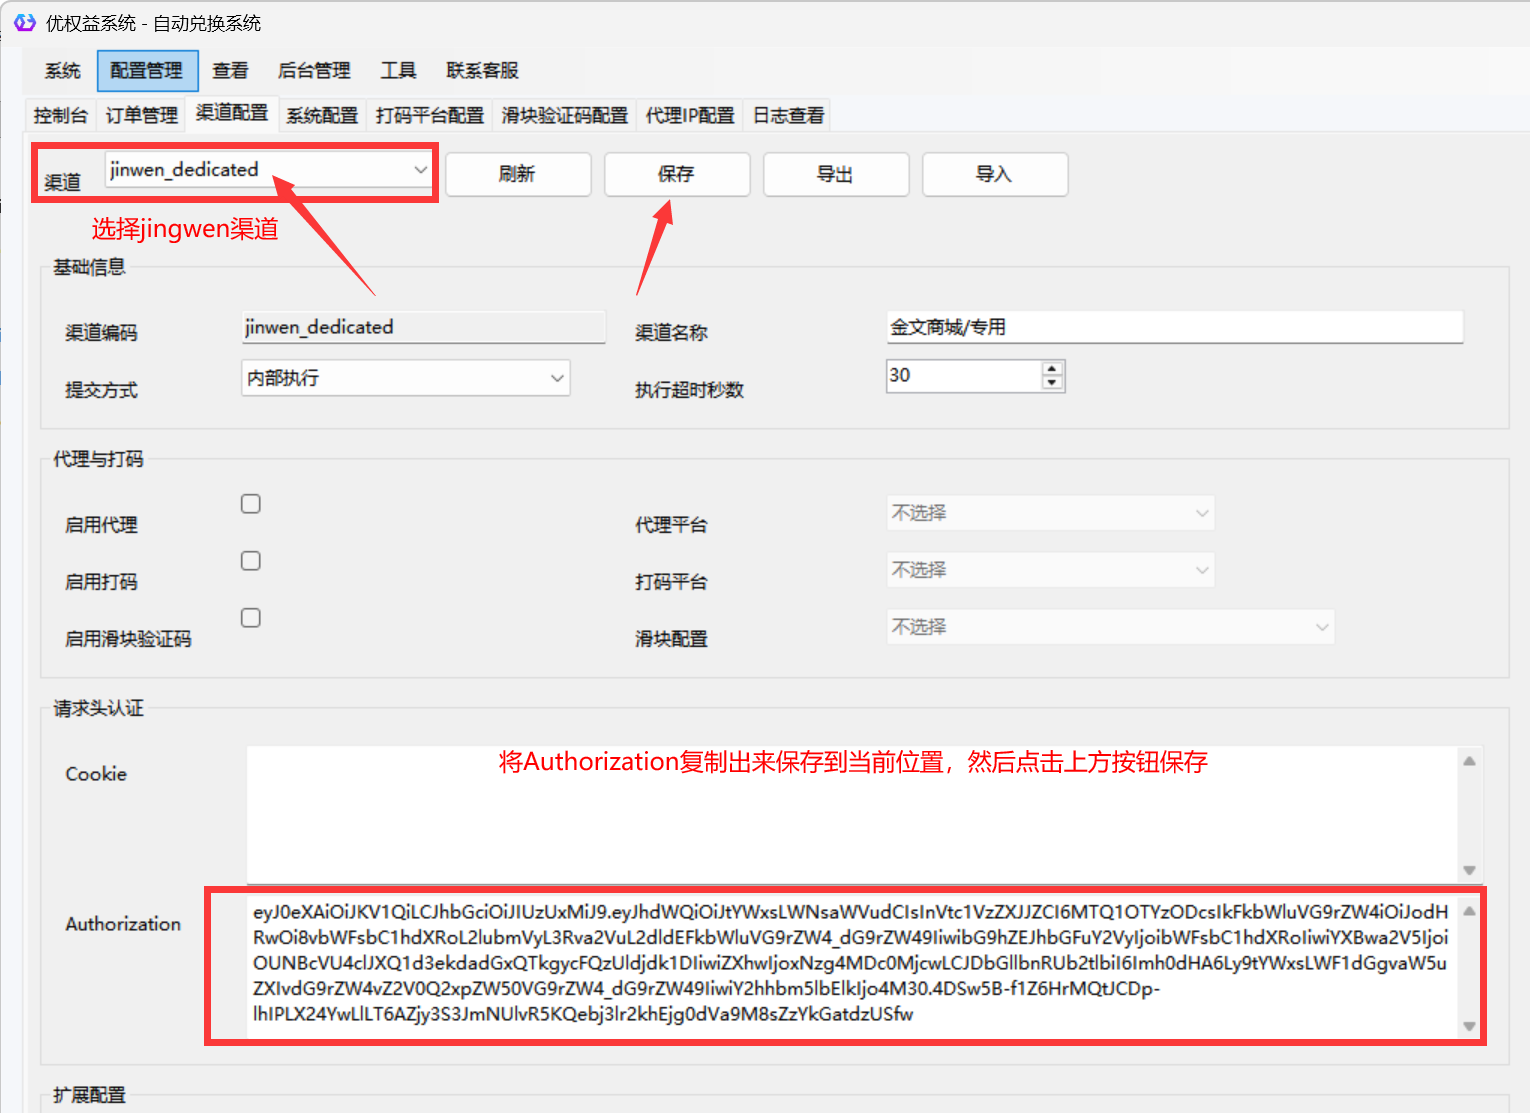The height and width of the screenshot is (1113, 1530).
Task: Click inside the Cookie text area
Action: tap(852, 814)
